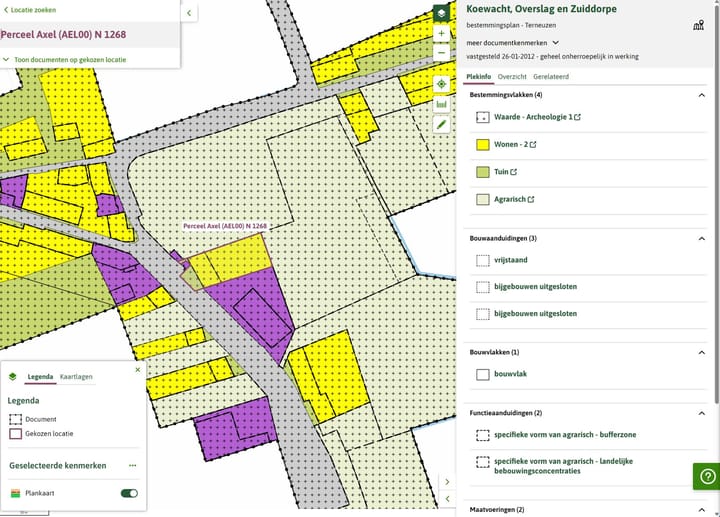Collapse the left search panel
Viewport: 720px width, 517px height.
[190, 13]
